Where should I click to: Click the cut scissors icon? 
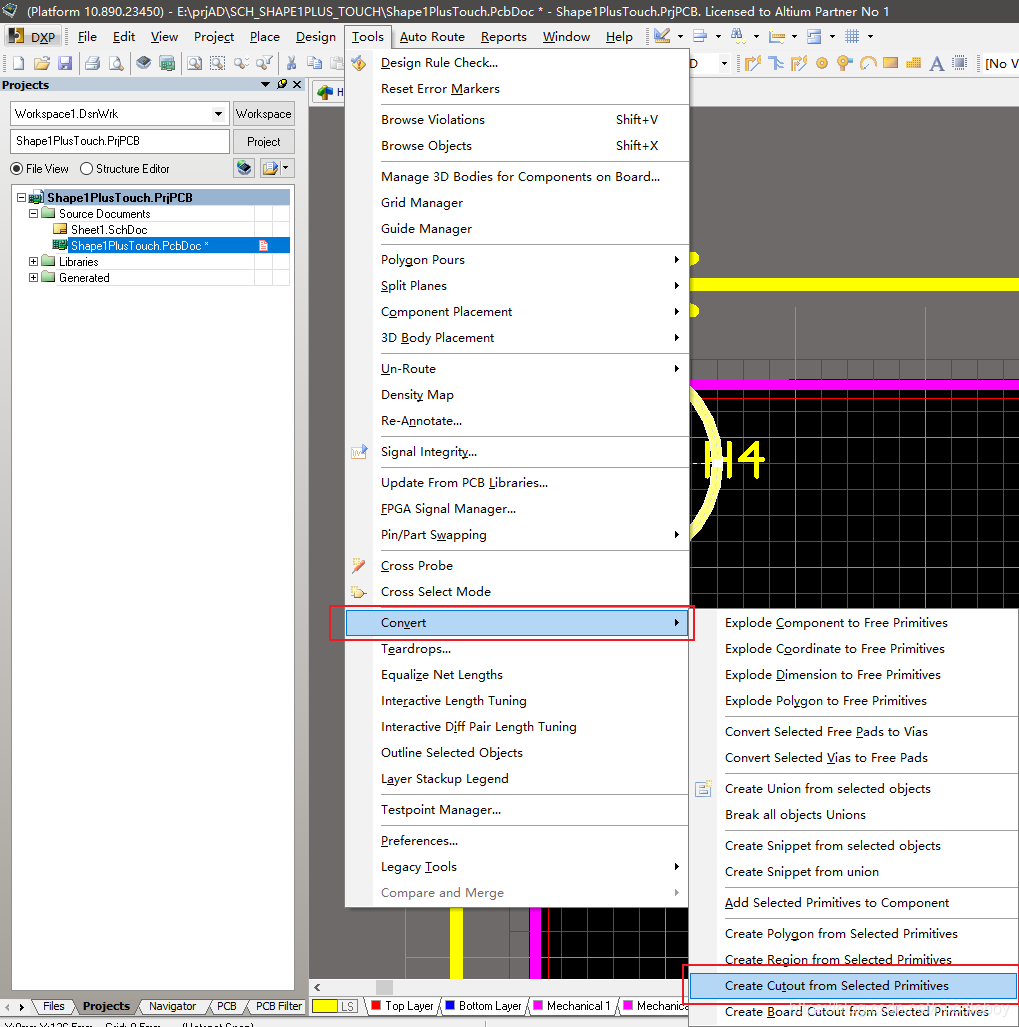pyautogui.click(x=291, y=63)
